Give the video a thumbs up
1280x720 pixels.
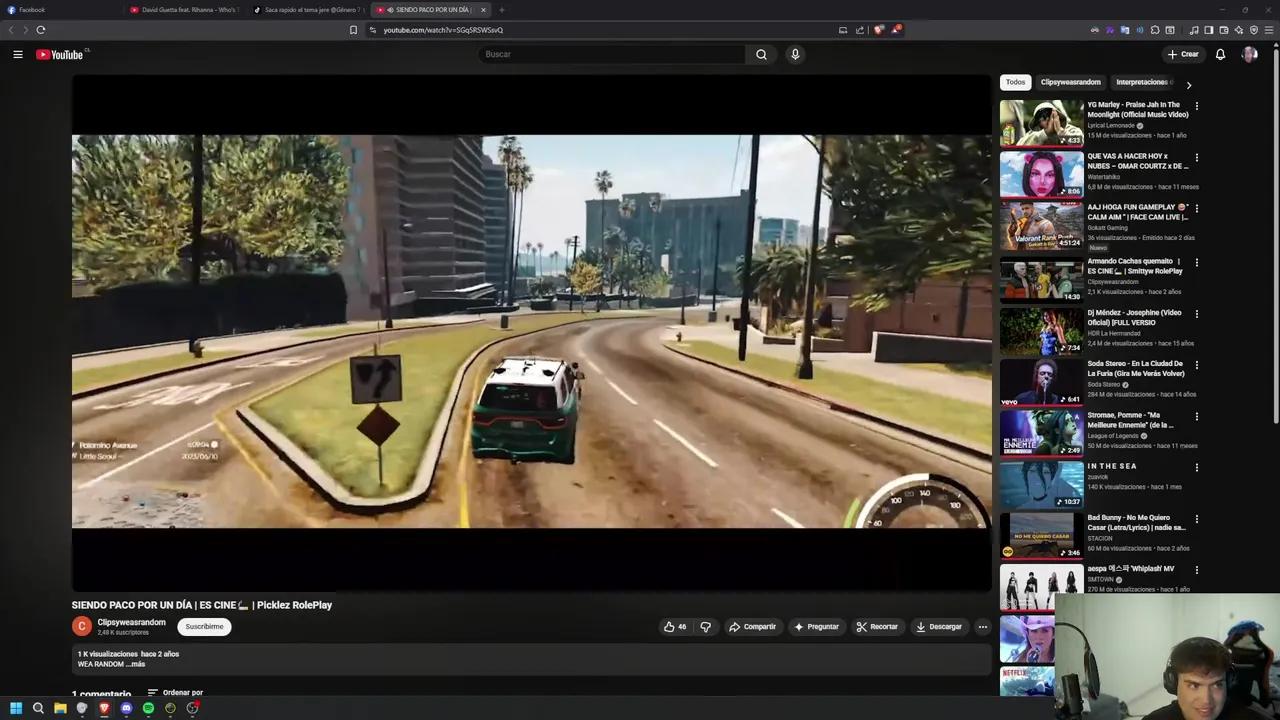click(x=672, y=626)
